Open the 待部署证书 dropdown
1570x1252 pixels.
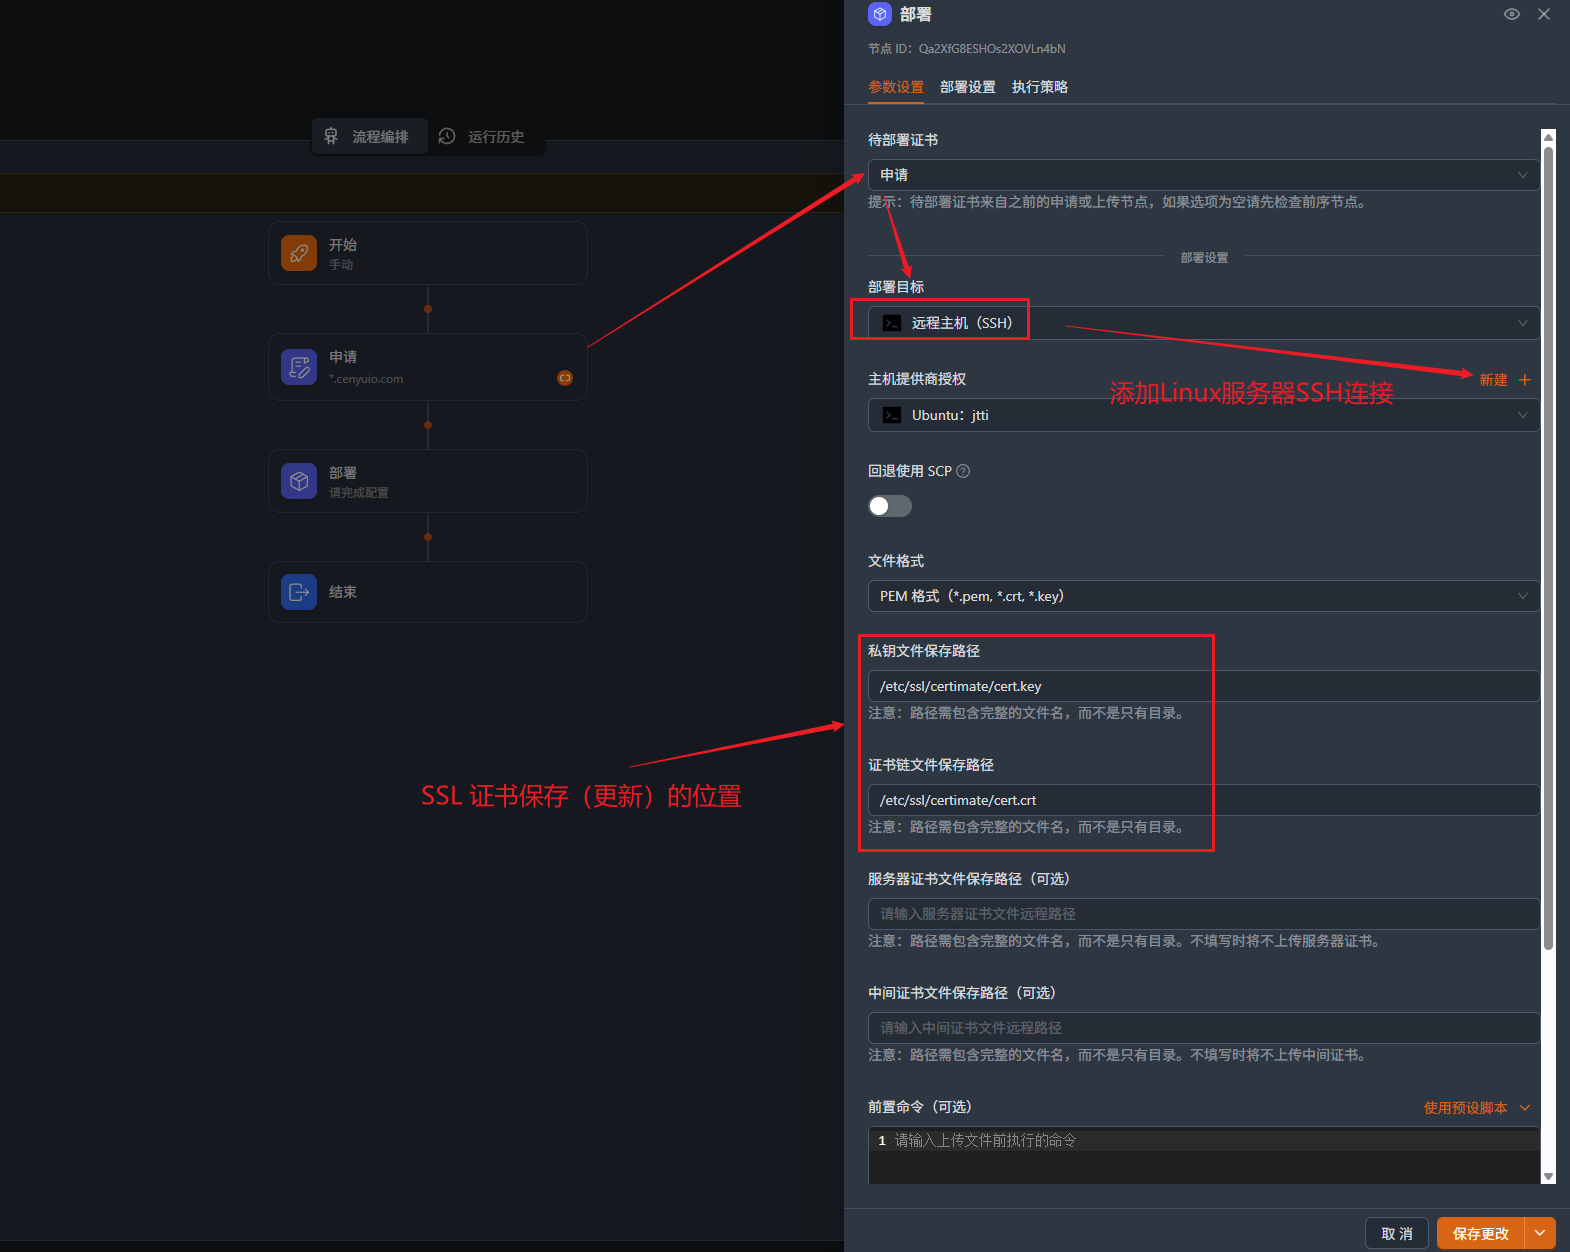[x=1203, y=175]
